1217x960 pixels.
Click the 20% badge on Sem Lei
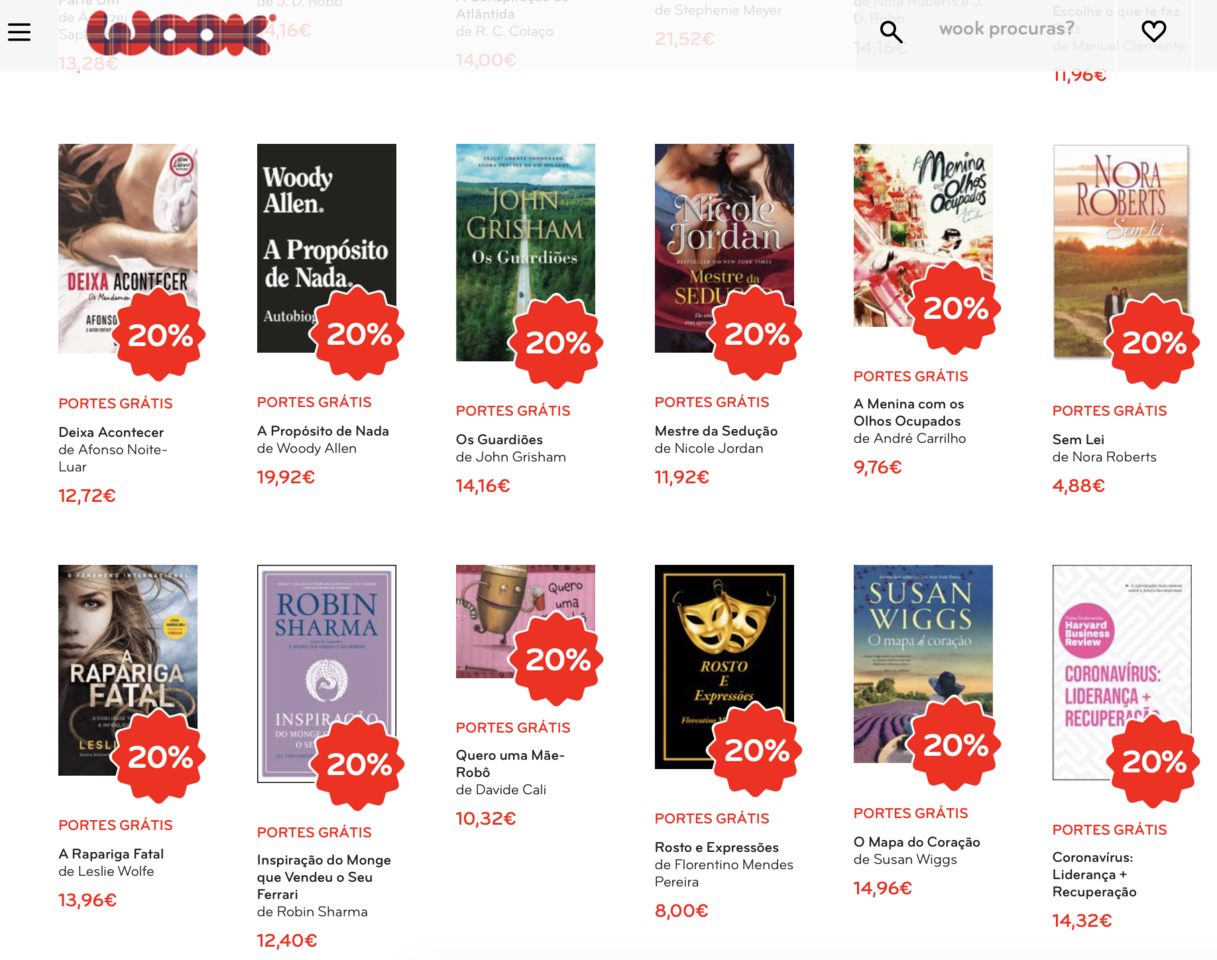[x=1154, y=343]
